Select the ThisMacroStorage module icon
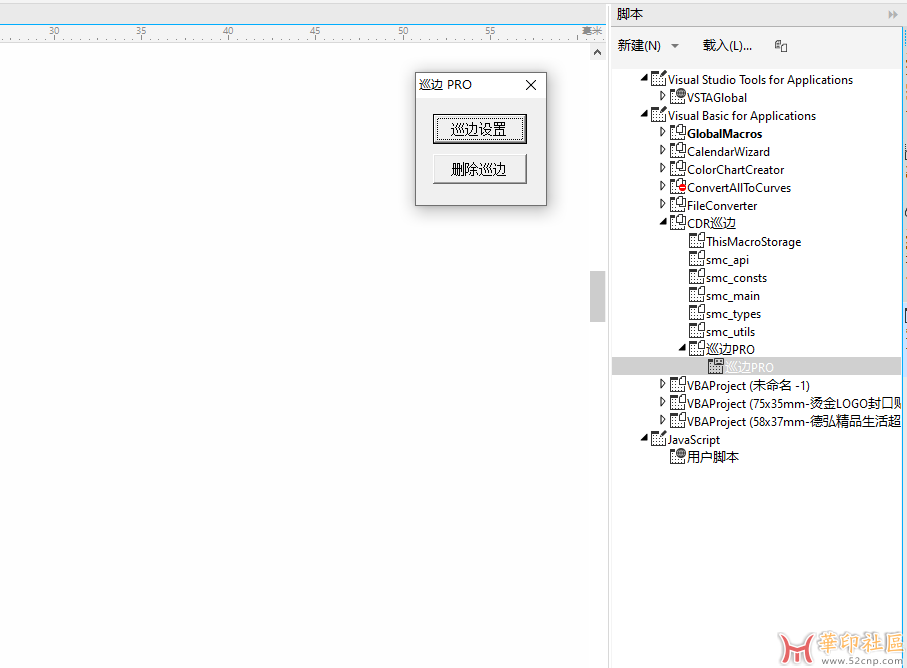Viewport: 907px width, 668px height. (697, 241)
